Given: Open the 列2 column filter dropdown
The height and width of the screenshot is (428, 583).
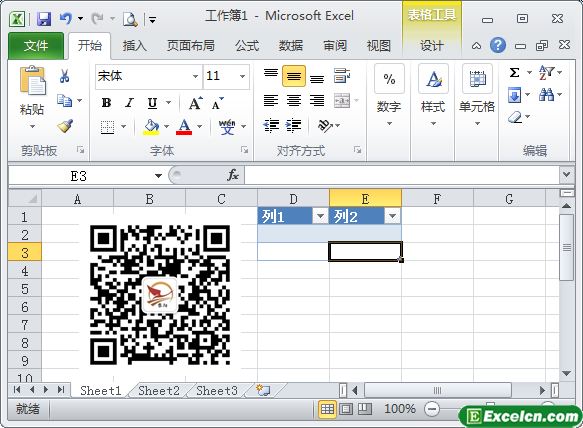Looking at the screenshot, I should coord(392,216).
